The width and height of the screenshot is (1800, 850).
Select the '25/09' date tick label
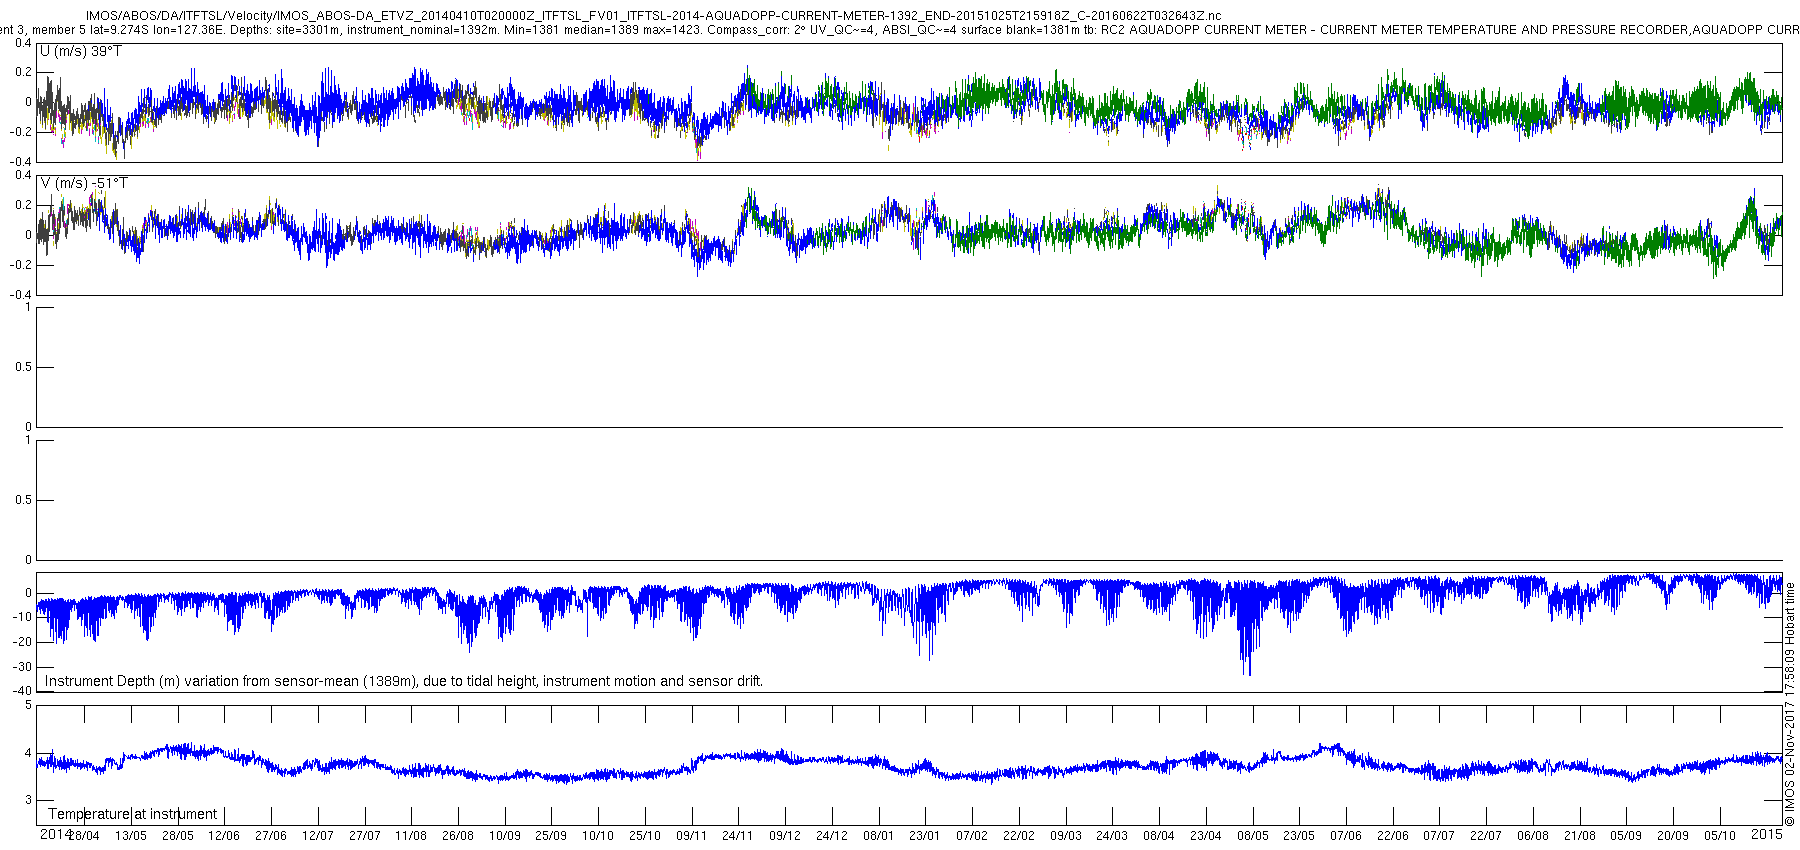551,836
